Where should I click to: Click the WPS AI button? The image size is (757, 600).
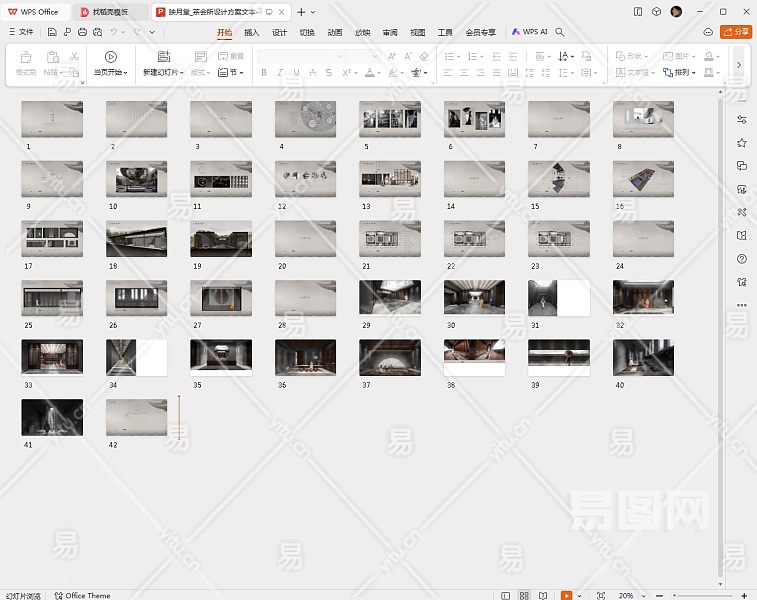[530, 32]
